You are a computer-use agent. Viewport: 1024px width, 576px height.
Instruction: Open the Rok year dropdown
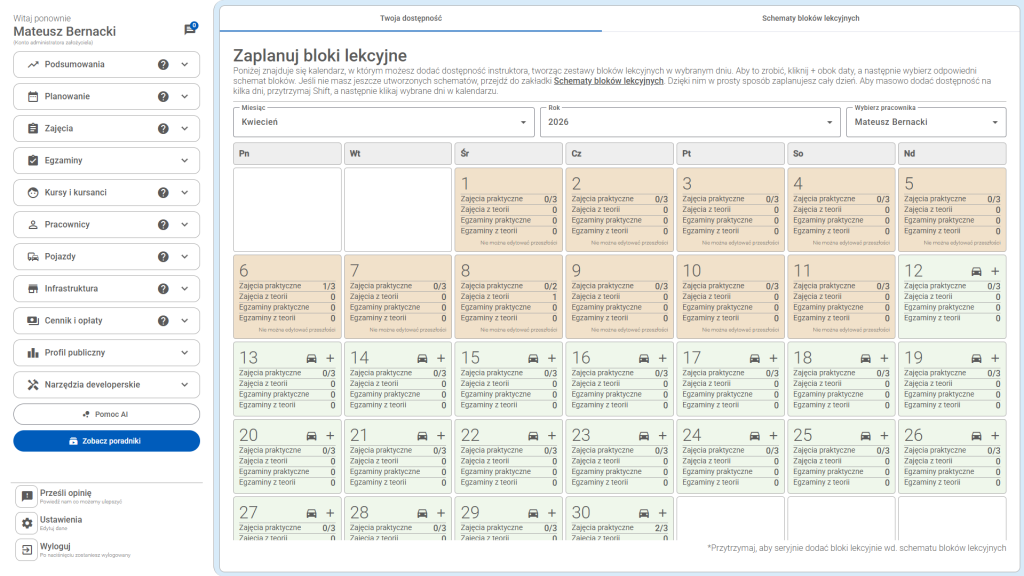689,122
